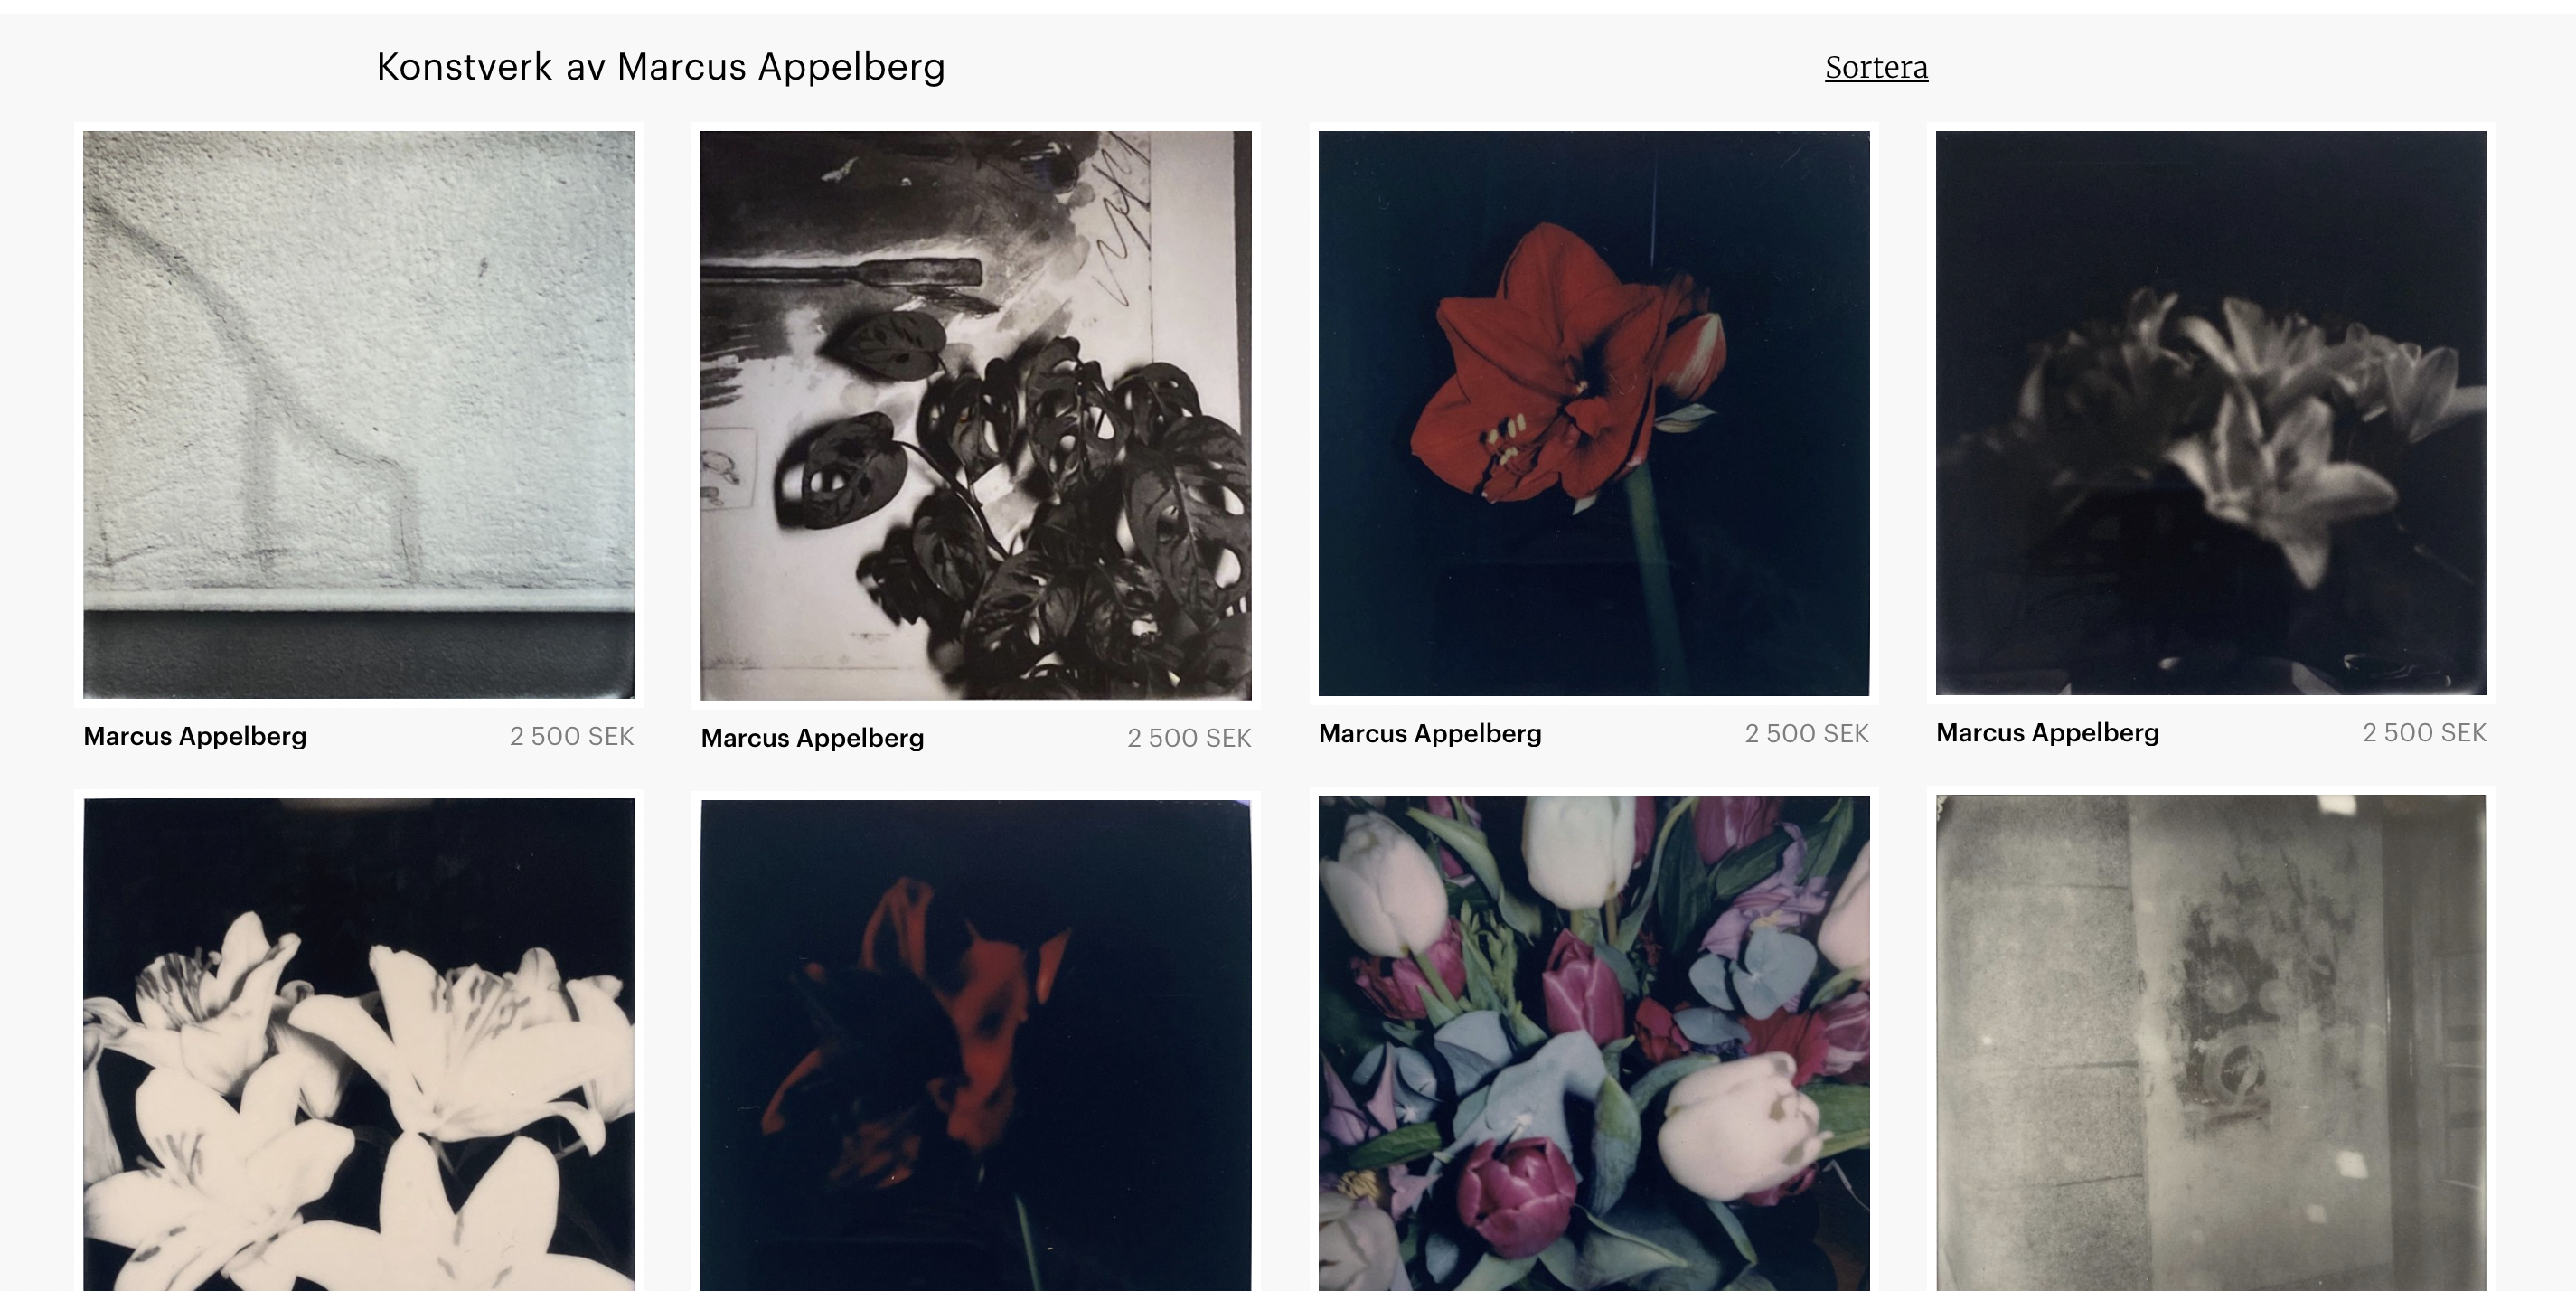Click 2 500 SEK price under textured wall
This screenshot has height=1291, width=2576.
coord(572,736)
